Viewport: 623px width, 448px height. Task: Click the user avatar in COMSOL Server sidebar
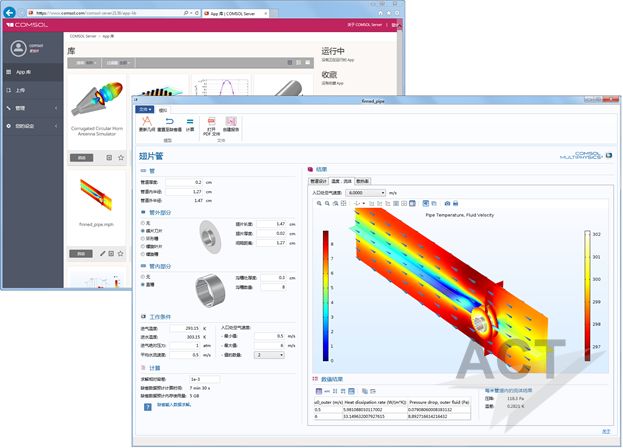[18, 48]
